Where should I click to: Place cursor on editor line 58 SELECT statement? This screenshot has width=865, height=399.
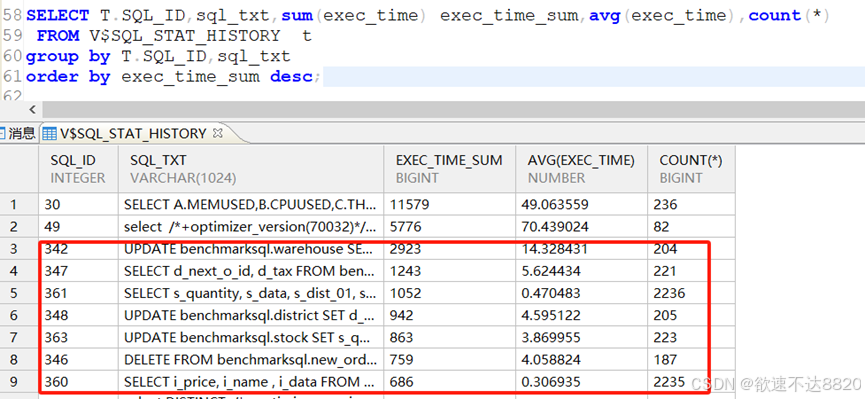tap(428, 15)
